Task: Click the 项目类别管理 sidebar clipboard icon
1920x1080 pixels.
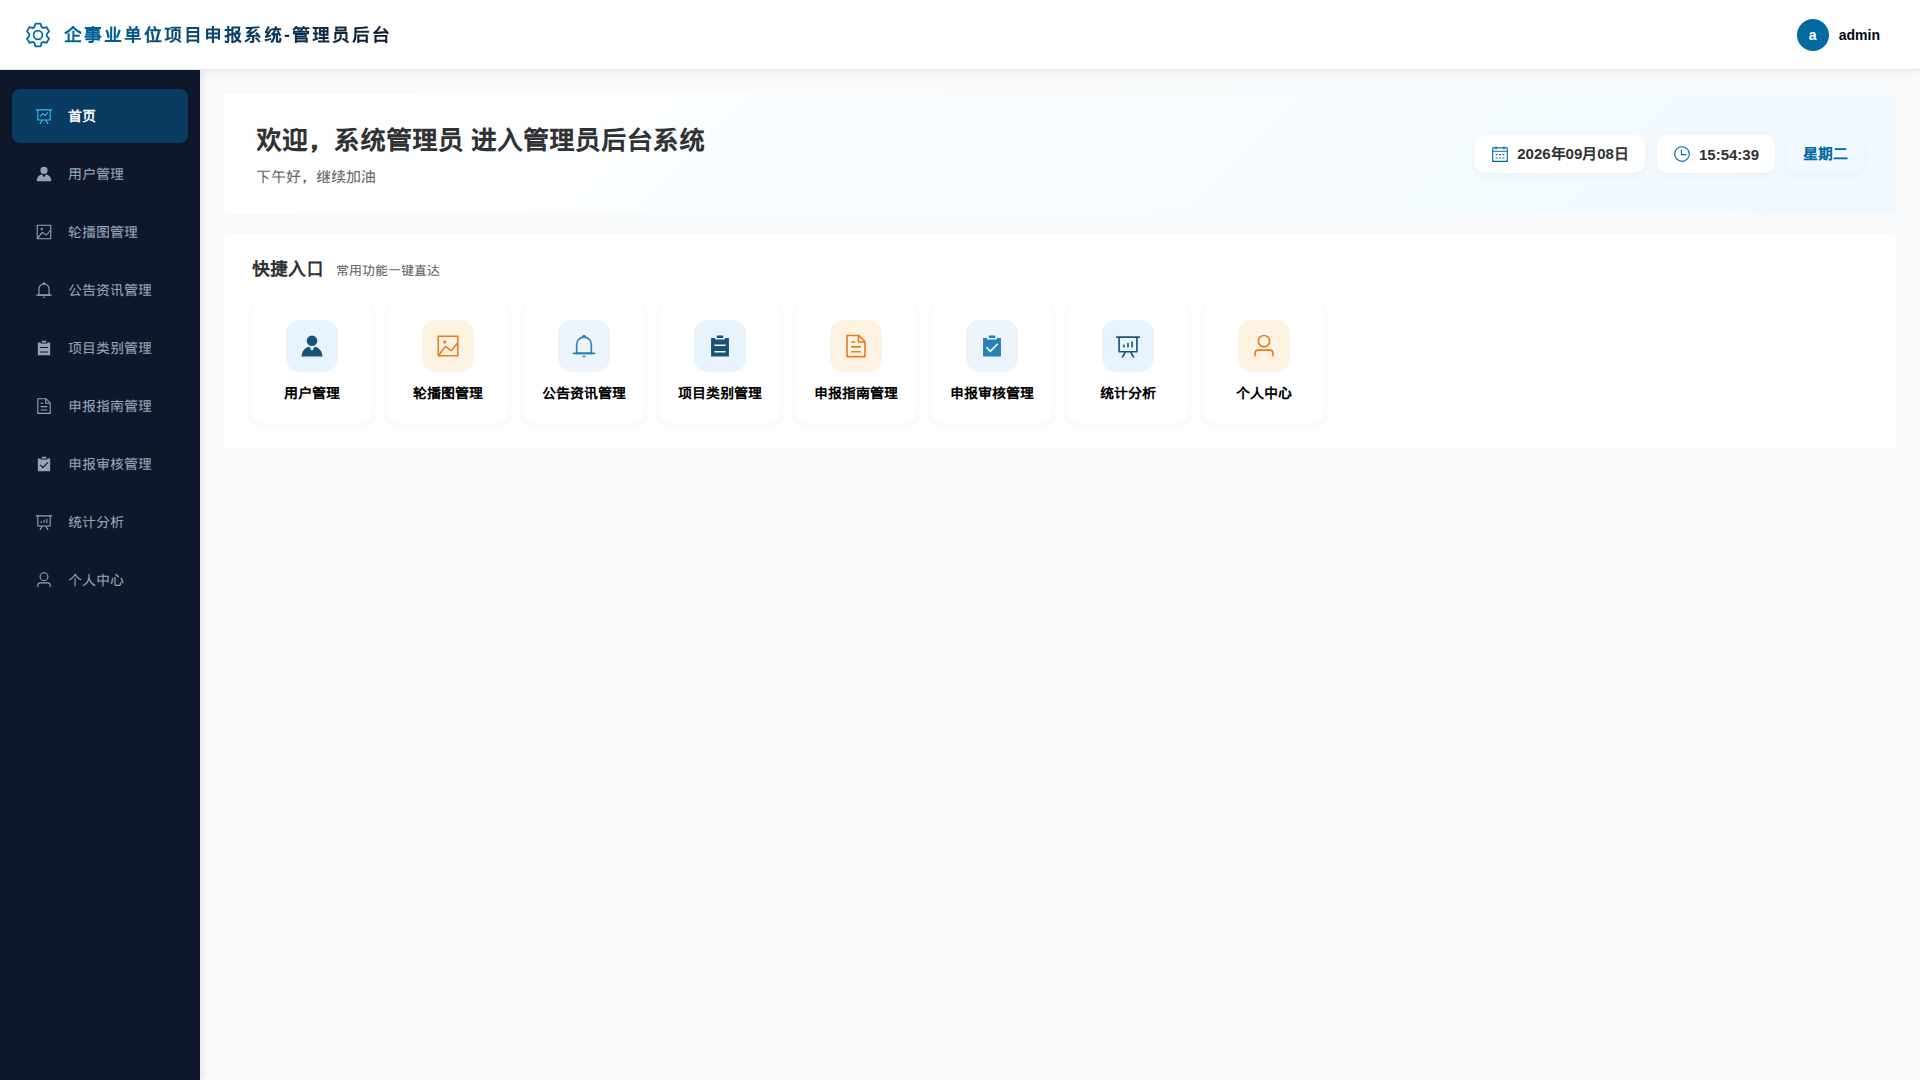Action: pyautogui.click(x=44, y=348)
